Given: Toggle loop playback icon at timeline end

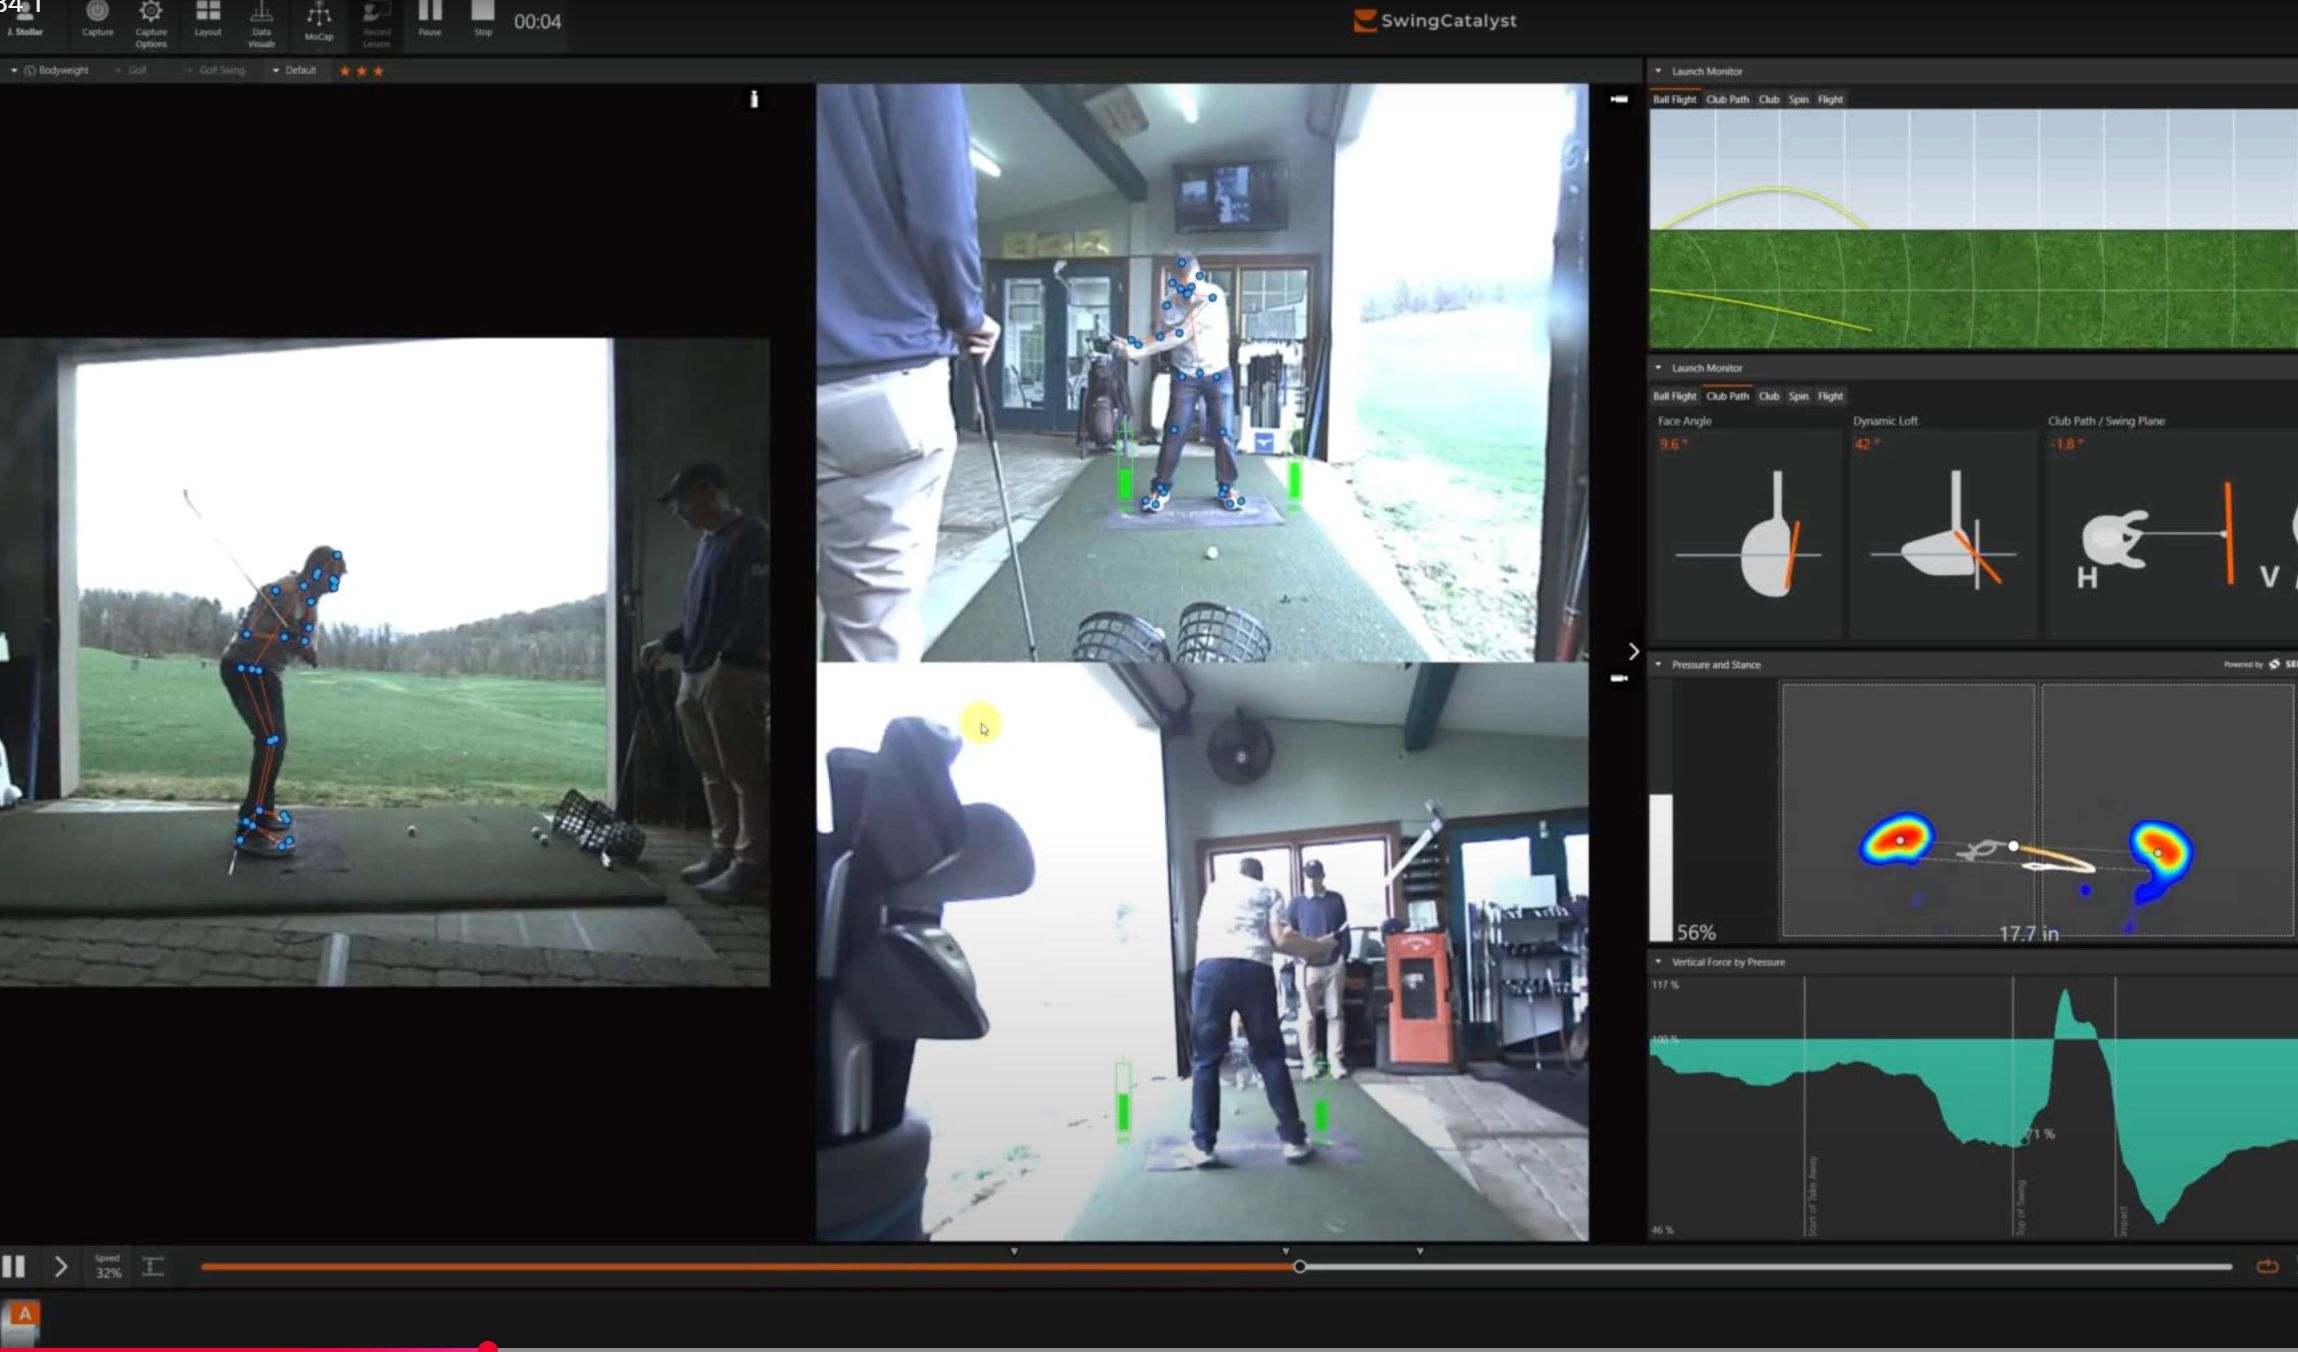Looking at the screenshot, I should (2267, 1267).
